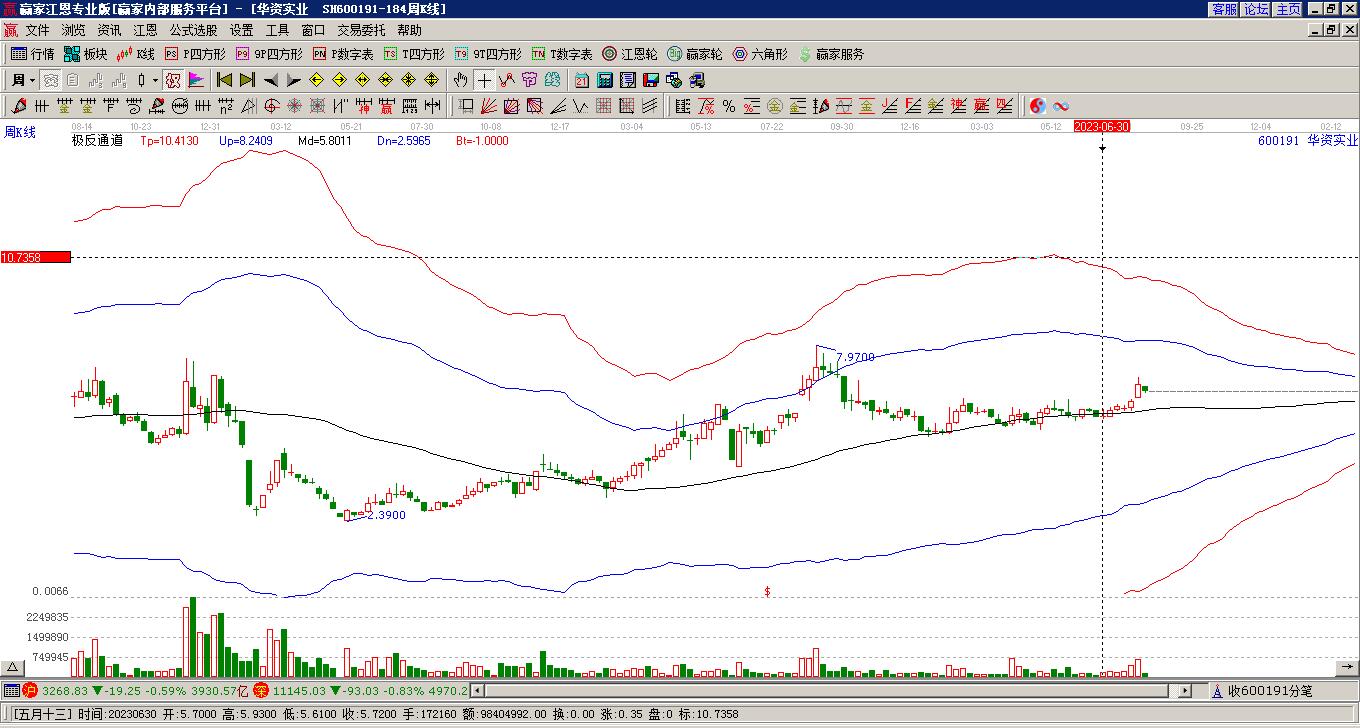Open the 文件 menu
Image resolution: width=1360 pixels, height=728 pixels.
tap(37, 30)
